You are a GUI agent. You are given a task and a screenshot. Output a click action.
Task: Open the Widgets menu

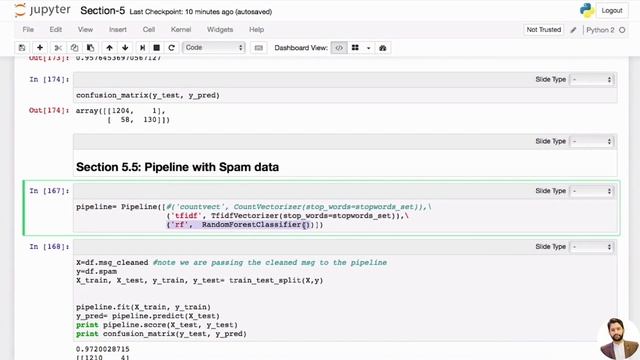tap(220, 29)
